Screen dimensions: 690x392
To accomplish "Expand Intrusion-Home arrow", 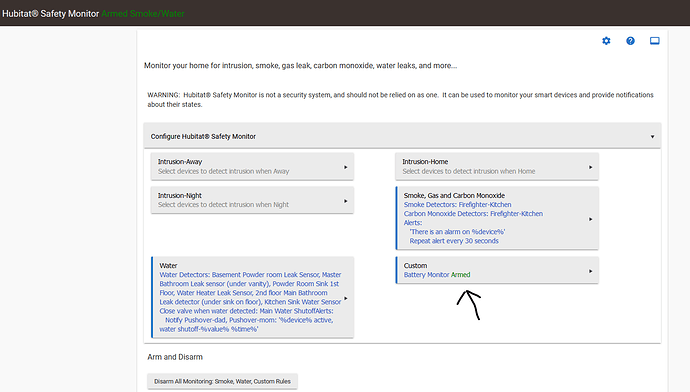I will 590,167.
